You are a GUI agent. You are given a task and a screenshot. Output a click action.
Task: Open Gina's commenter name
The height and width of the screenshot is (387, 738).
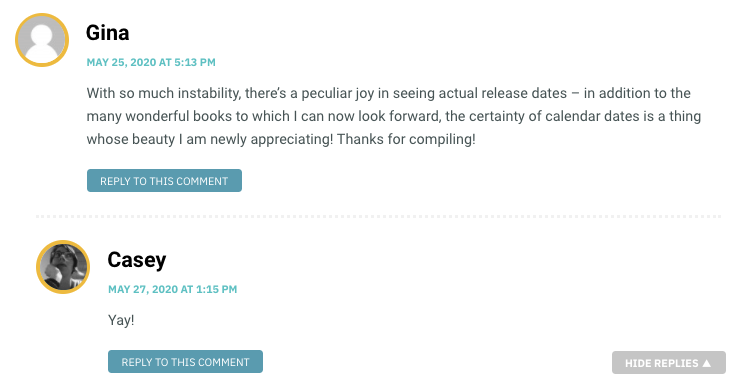(x=107, y=33)
